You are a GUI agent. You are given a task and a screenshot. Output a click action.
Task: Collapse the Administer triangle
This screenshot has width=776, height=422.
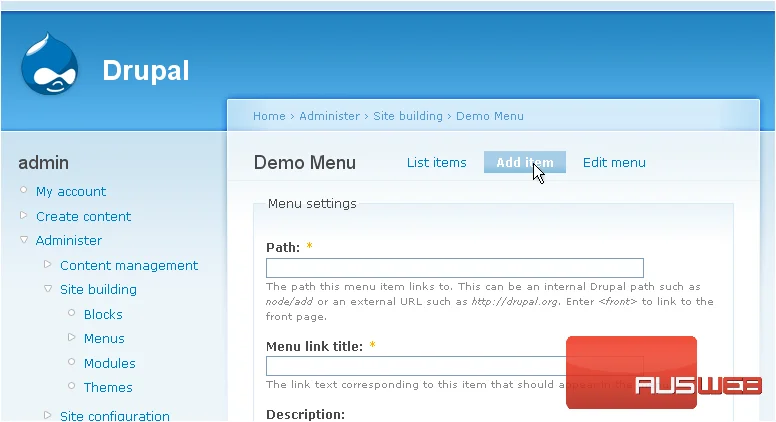click(x=24, y=239)
